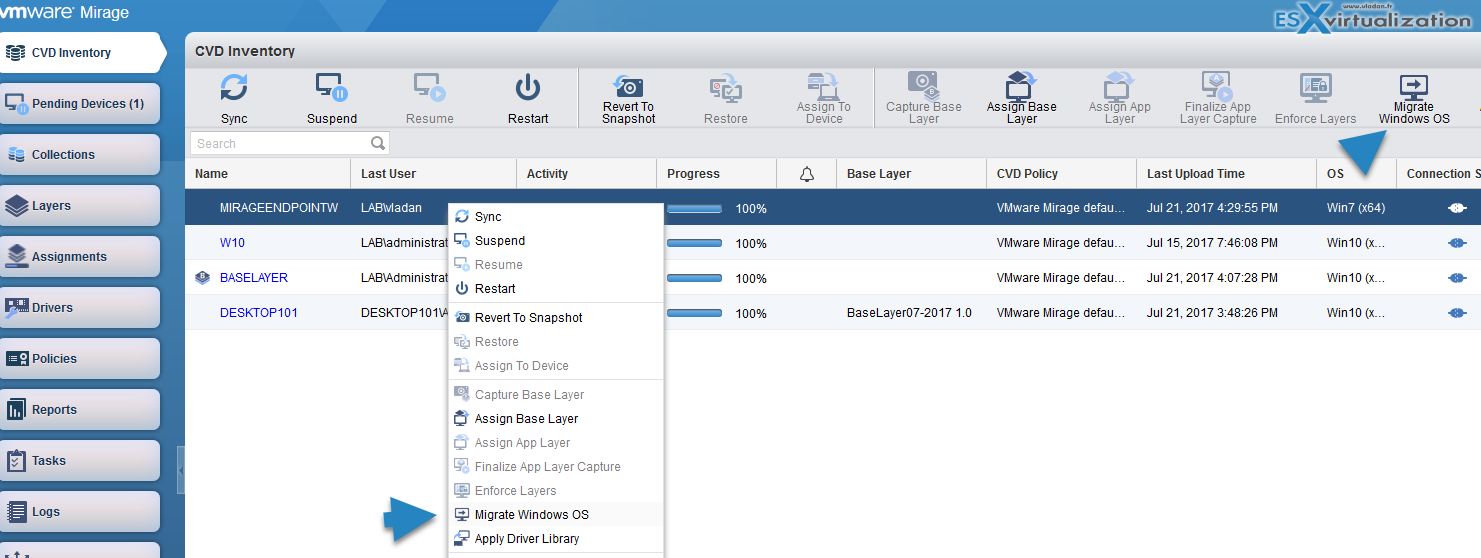Viewport: 1481px width, 558px height.
Task: Click the Restore toolbar icon
Action: click(726, 88)
